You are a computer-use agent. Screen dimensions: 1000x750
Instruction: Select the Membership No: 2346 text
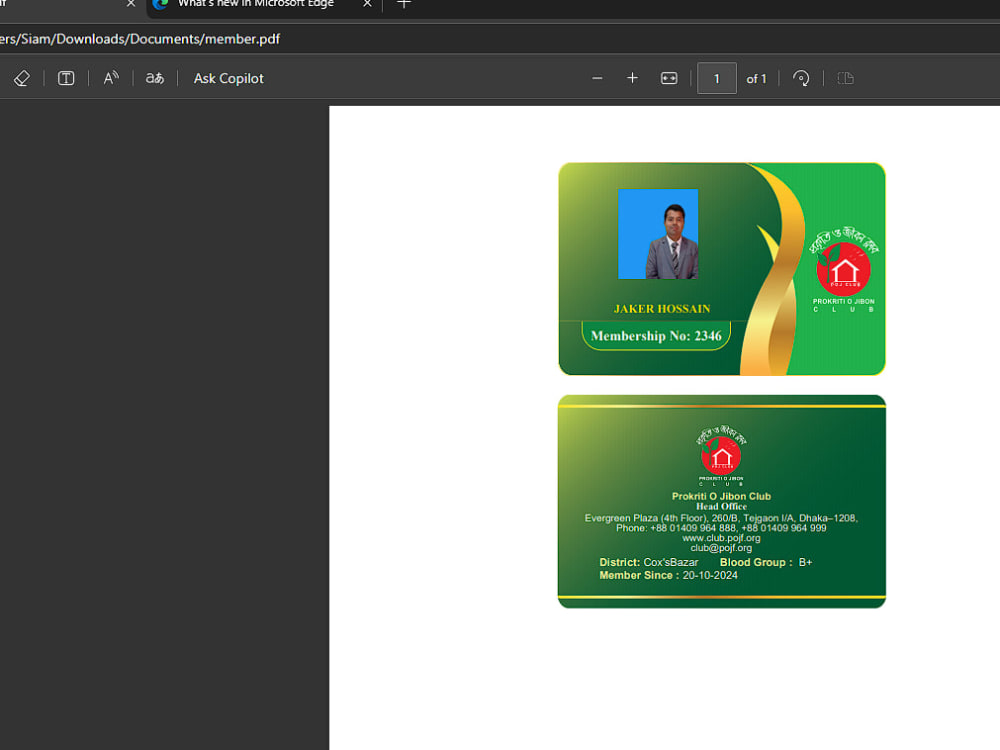[656, 336]
